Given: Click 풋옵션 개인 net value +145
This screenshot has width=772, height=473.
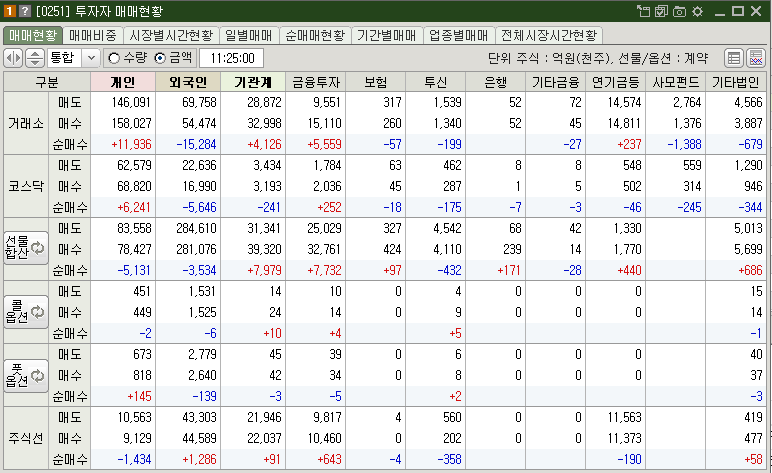Looking at the screenshot, I should 139,396.
